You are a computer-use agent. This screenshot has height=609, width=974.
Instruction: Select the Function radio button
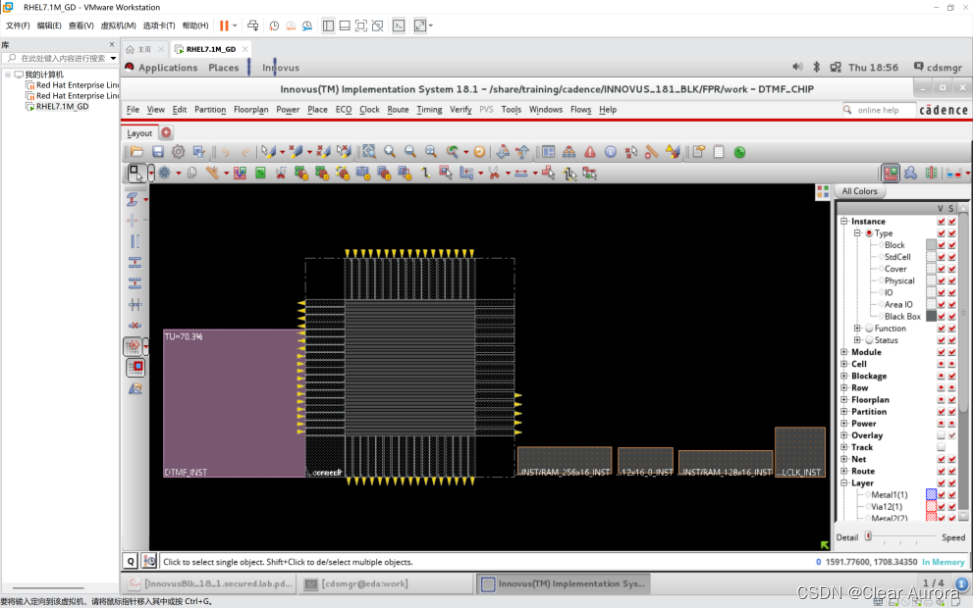pyautogui.click(x=869, y=328)
